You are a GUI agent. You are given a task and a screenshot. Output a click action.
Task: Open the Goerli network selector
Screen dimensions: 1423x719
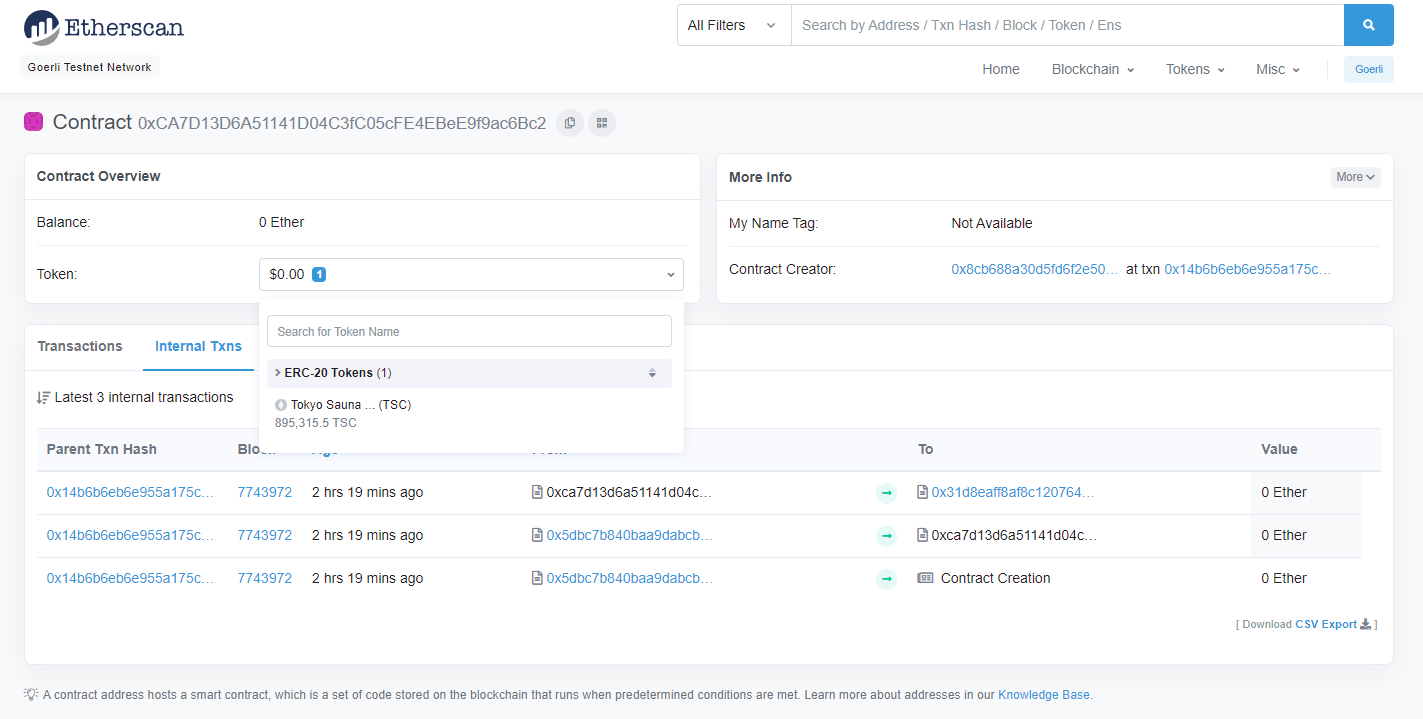(1368, 69)
